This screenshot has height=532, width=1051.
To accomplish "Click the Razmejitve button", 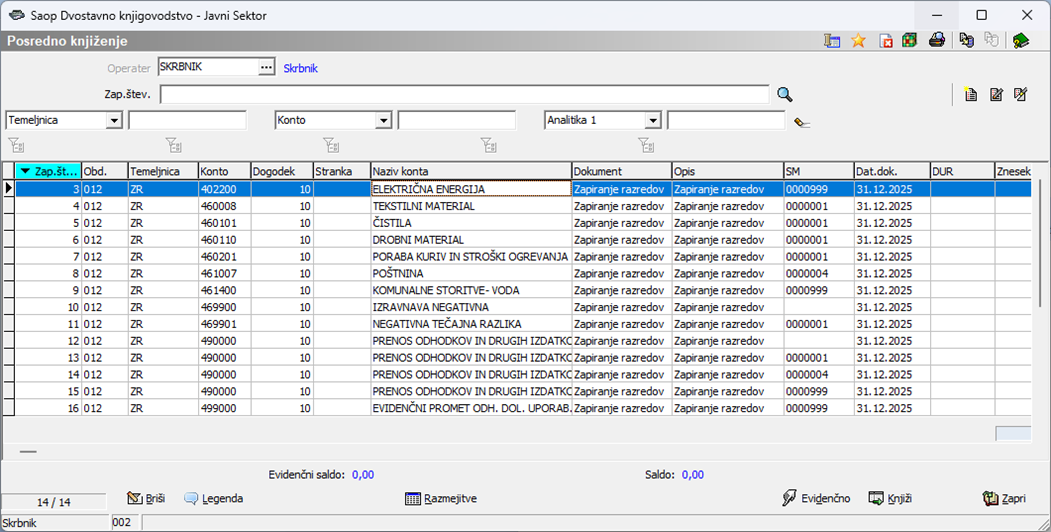I will tap(441, 498).
